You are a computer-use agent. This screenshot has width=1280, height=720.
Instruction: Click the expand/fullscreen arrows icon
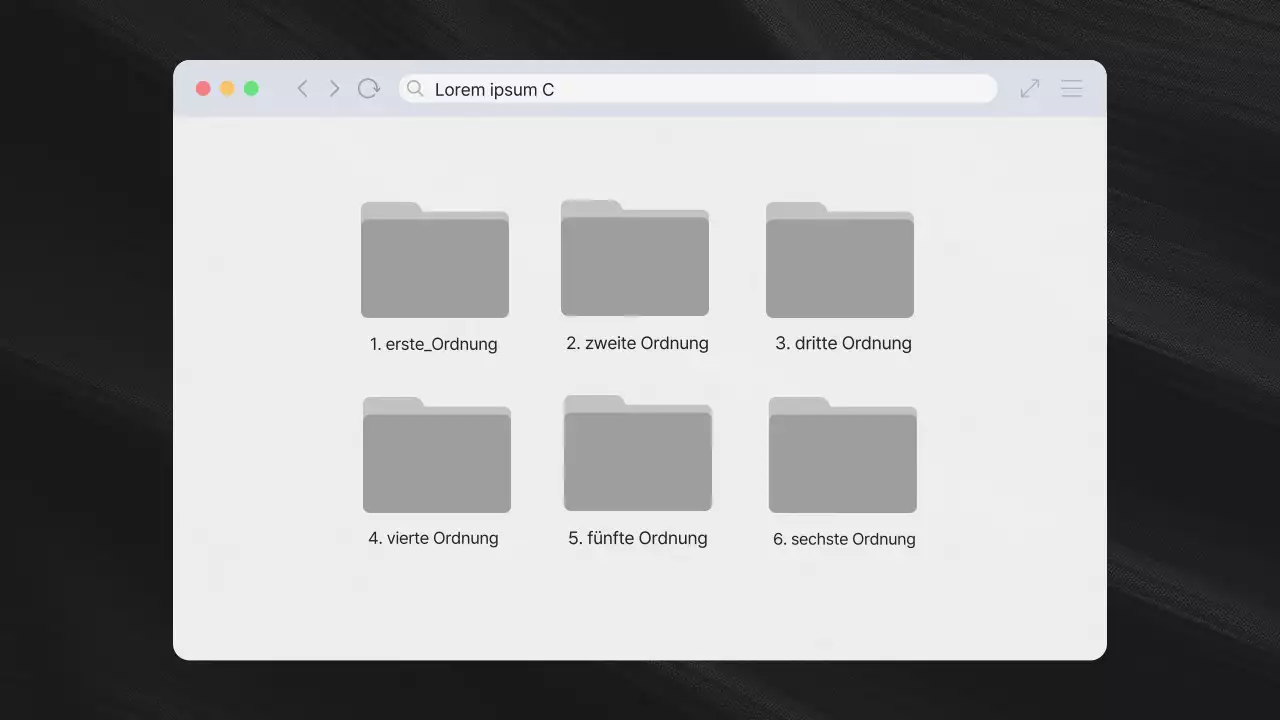pyautogui.click(x=1029, y=88)
